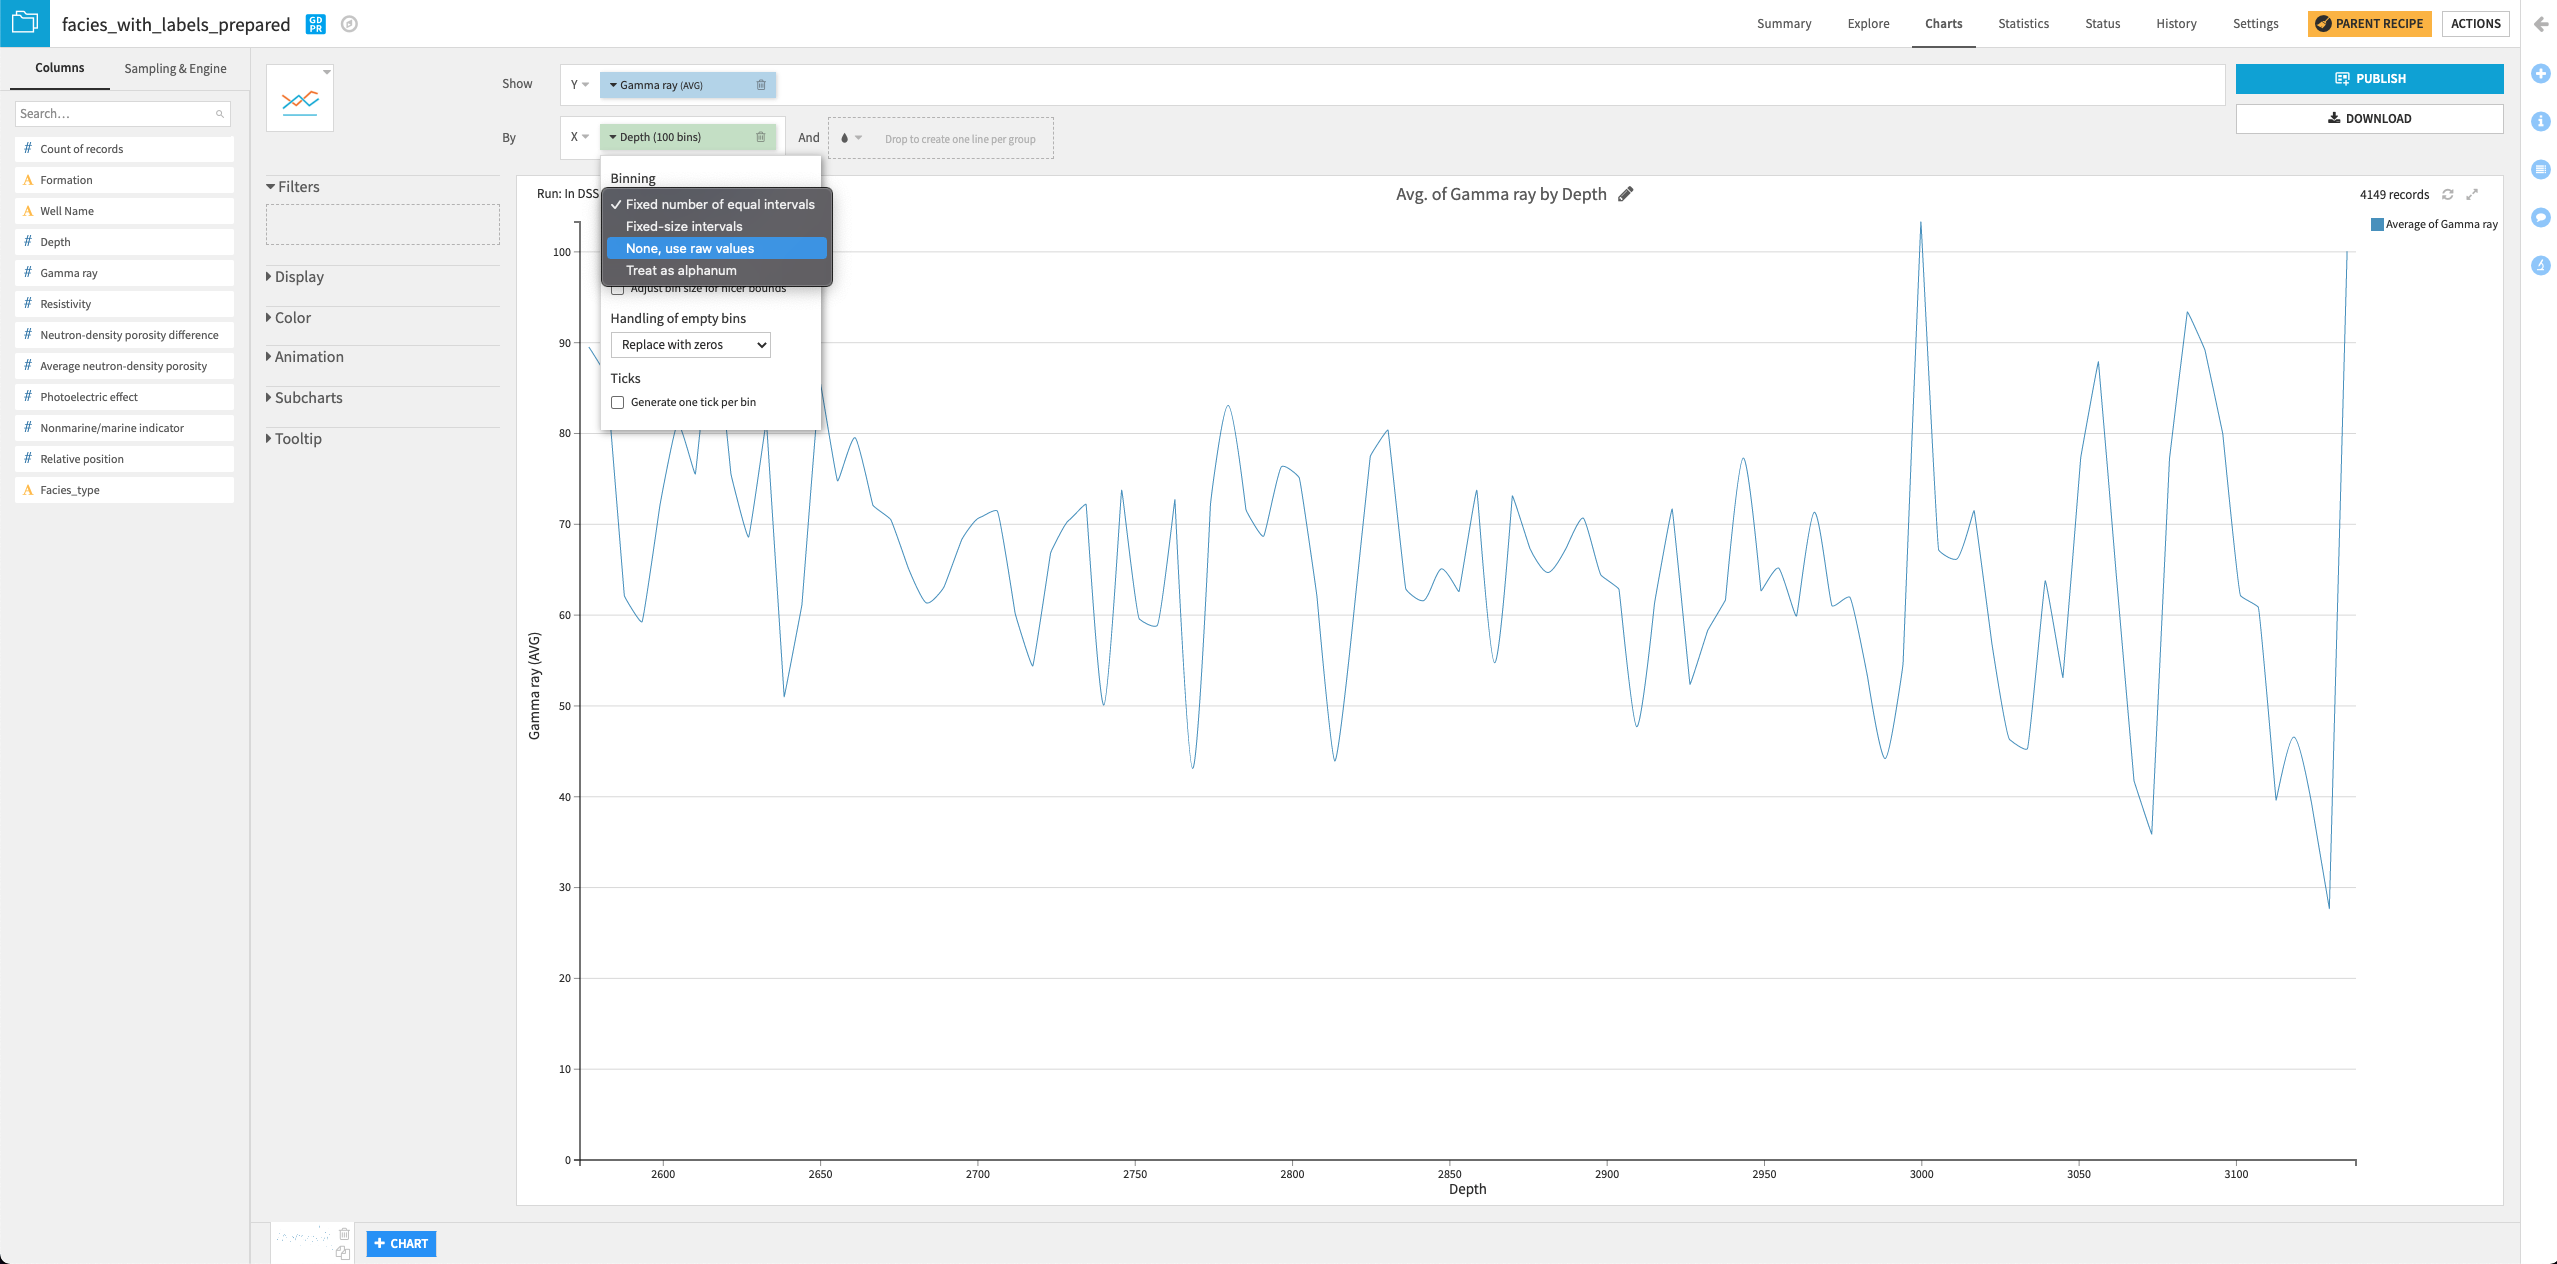This screenshot has width=2557, height=1264.
Task: Delete the Gamma ray (AVG) measure
Action: 761,85
